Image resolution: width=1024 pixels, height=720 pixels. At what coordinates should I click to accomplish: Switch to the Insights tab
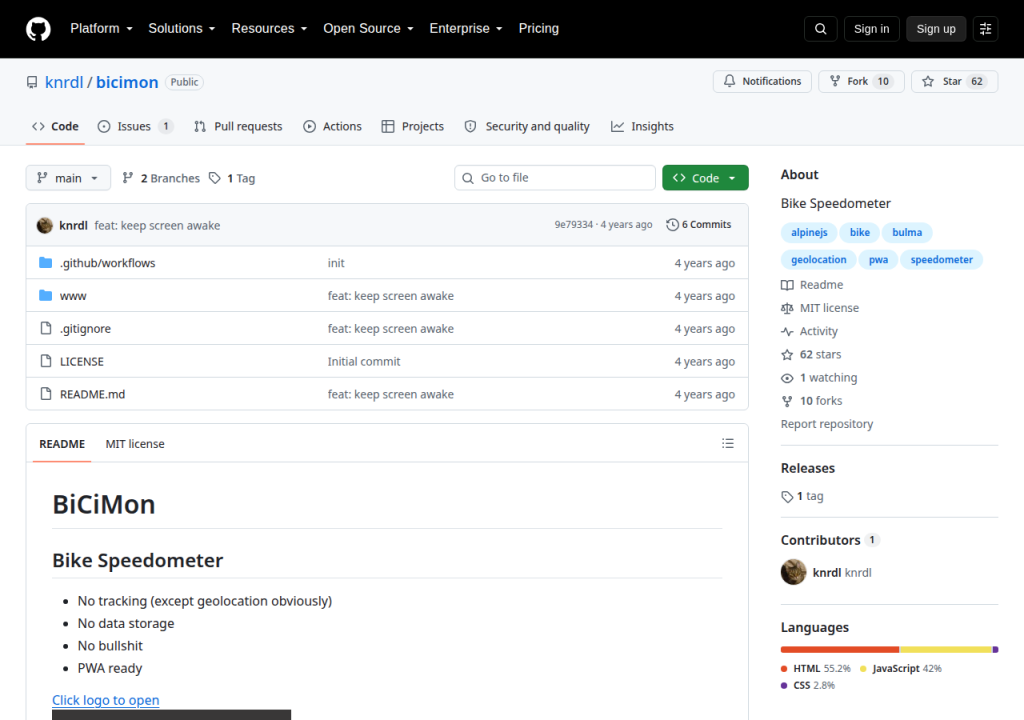pyautogui.click(x=643, y=126)
